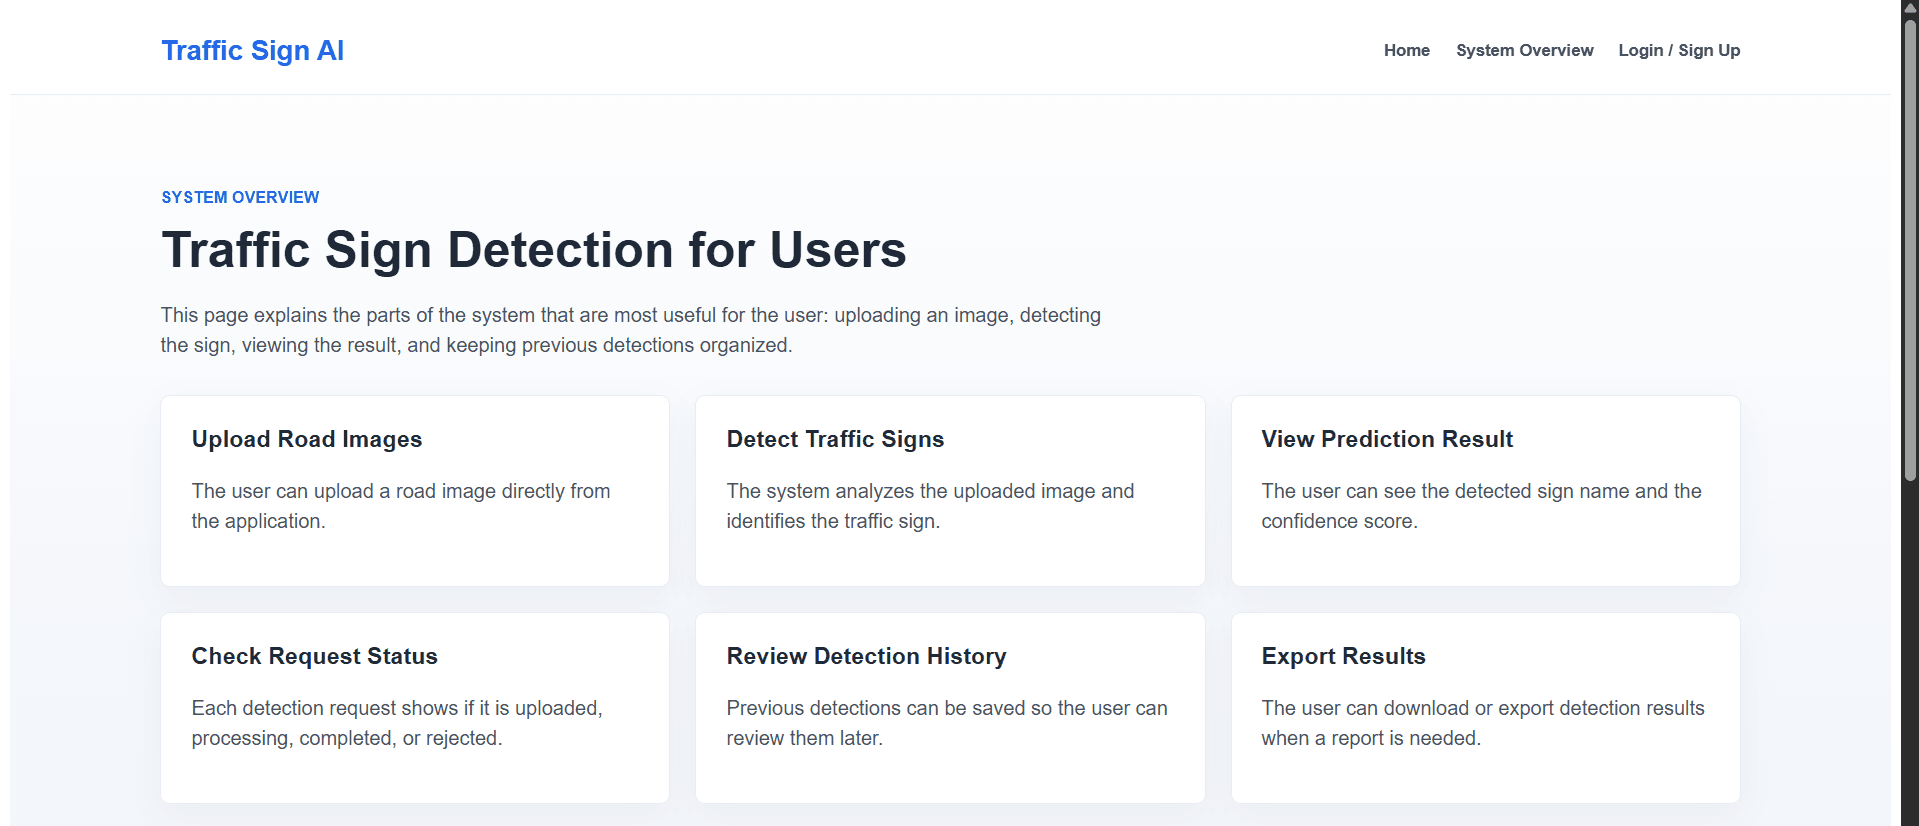
Task: Click the Export Results card title
Action: [x=1343, y=656]
